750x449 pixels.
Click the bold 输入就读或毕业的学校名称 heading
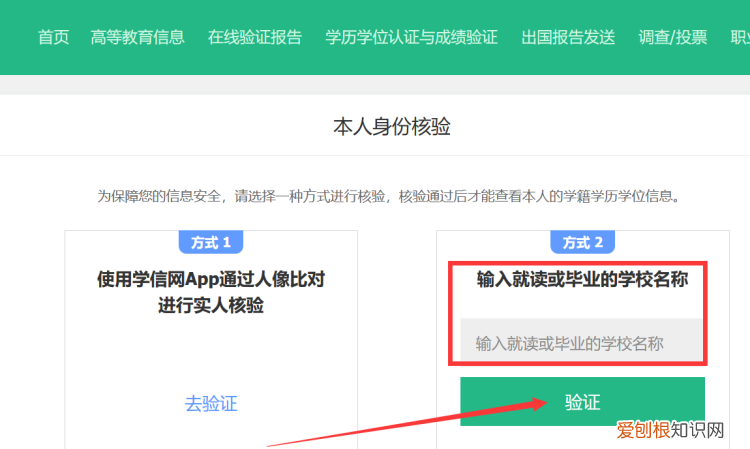[582, 279]
